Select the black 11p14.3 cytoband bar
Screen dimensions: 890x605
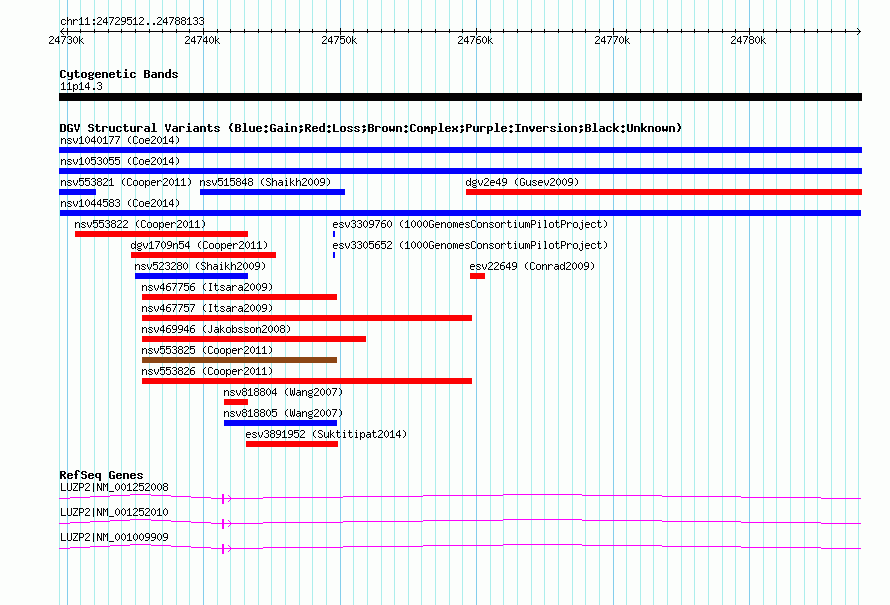[x=460, y=97]
